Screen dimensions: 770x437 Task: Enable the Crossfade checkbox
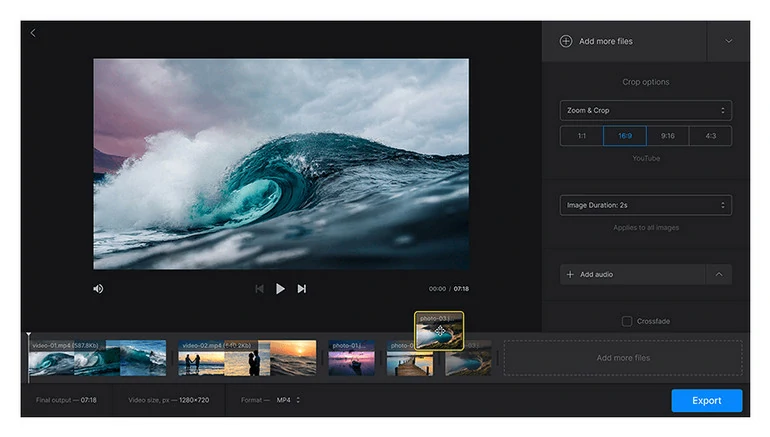point(627,321)
